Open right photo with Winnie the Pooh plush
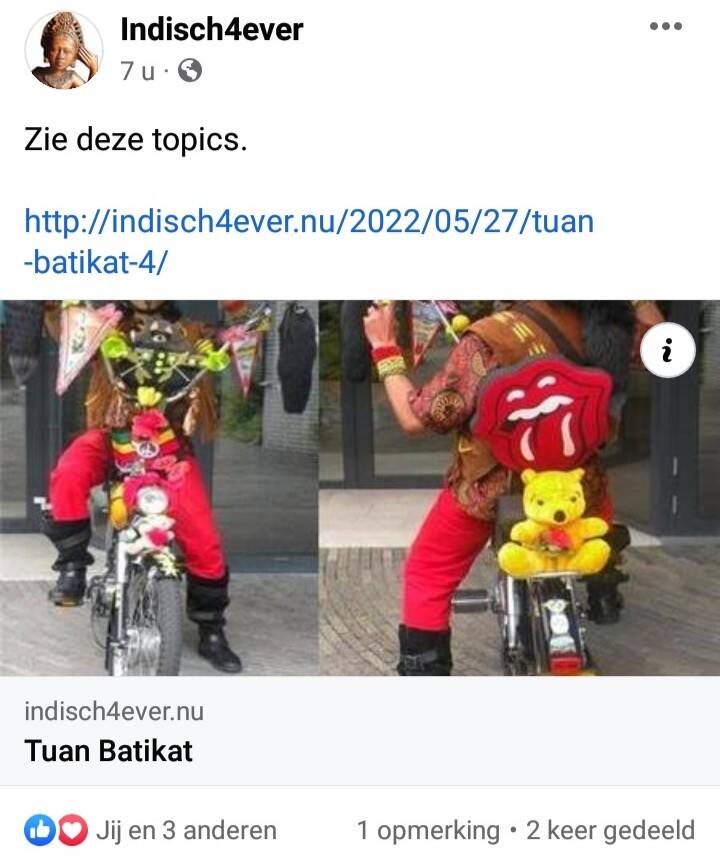The width and height of the screenshot is (720, 867). [x=520, y=488]
